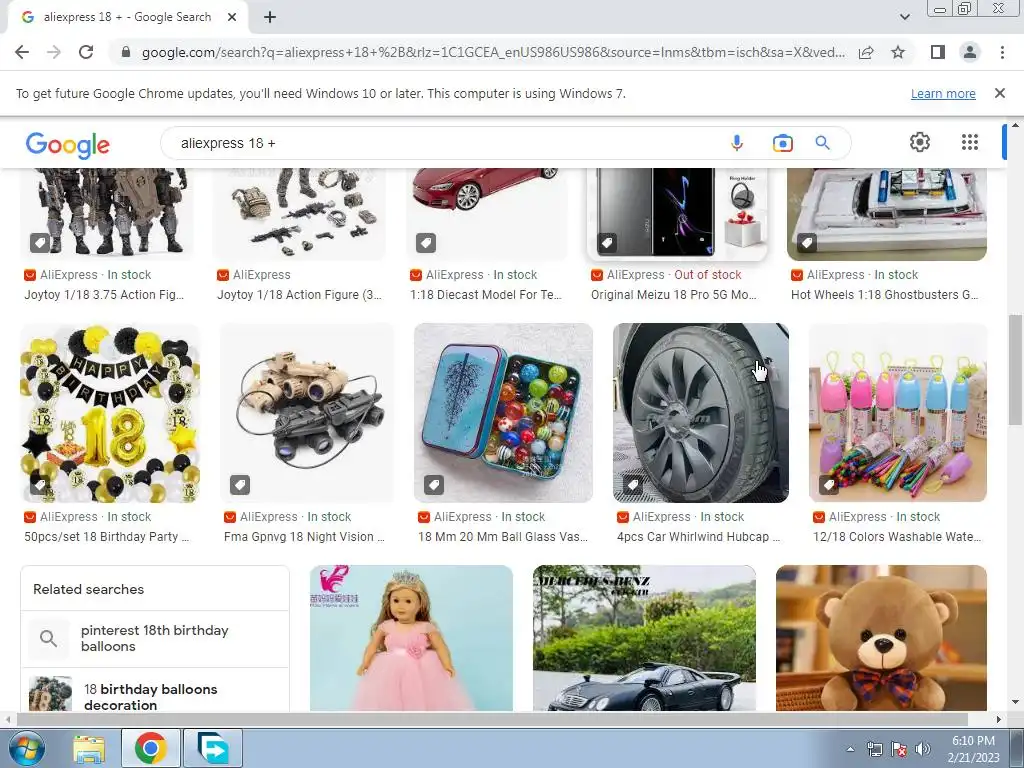This screenshot has height=768, width=1024.
Task: Open link Joytoy 1/18 Action Figure (3...
Action: pos(300,295)
